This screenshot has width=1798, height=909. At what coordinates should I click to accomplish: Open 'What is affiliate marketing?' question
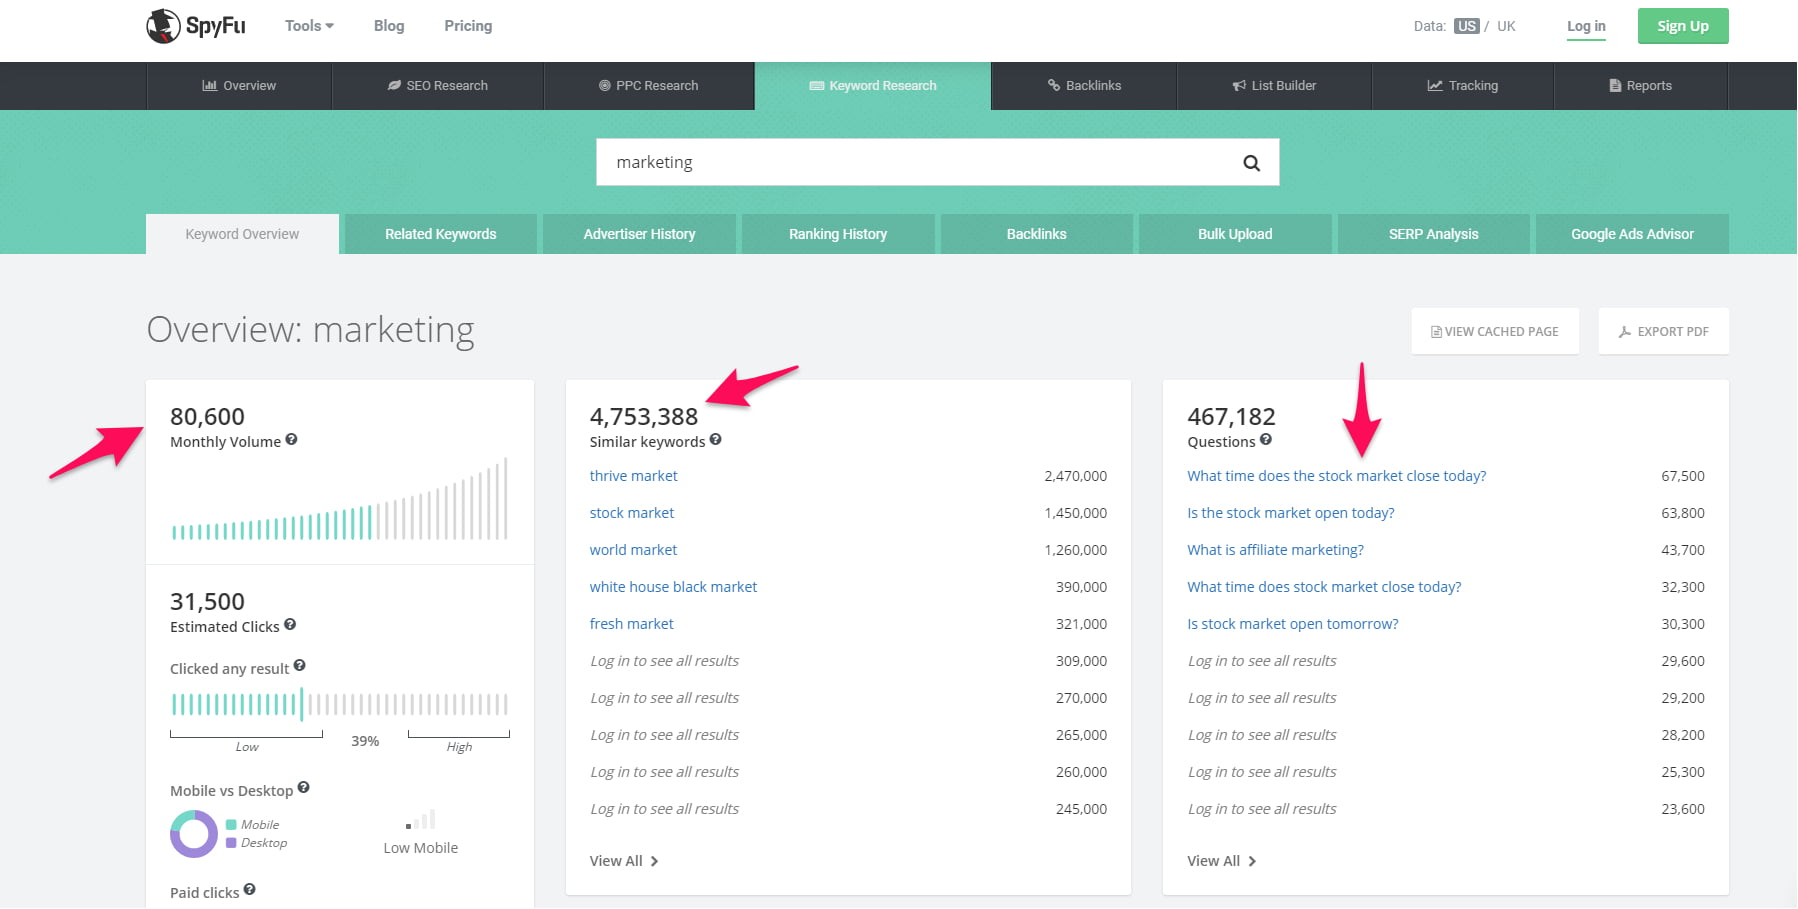[x=1275, y=550]
